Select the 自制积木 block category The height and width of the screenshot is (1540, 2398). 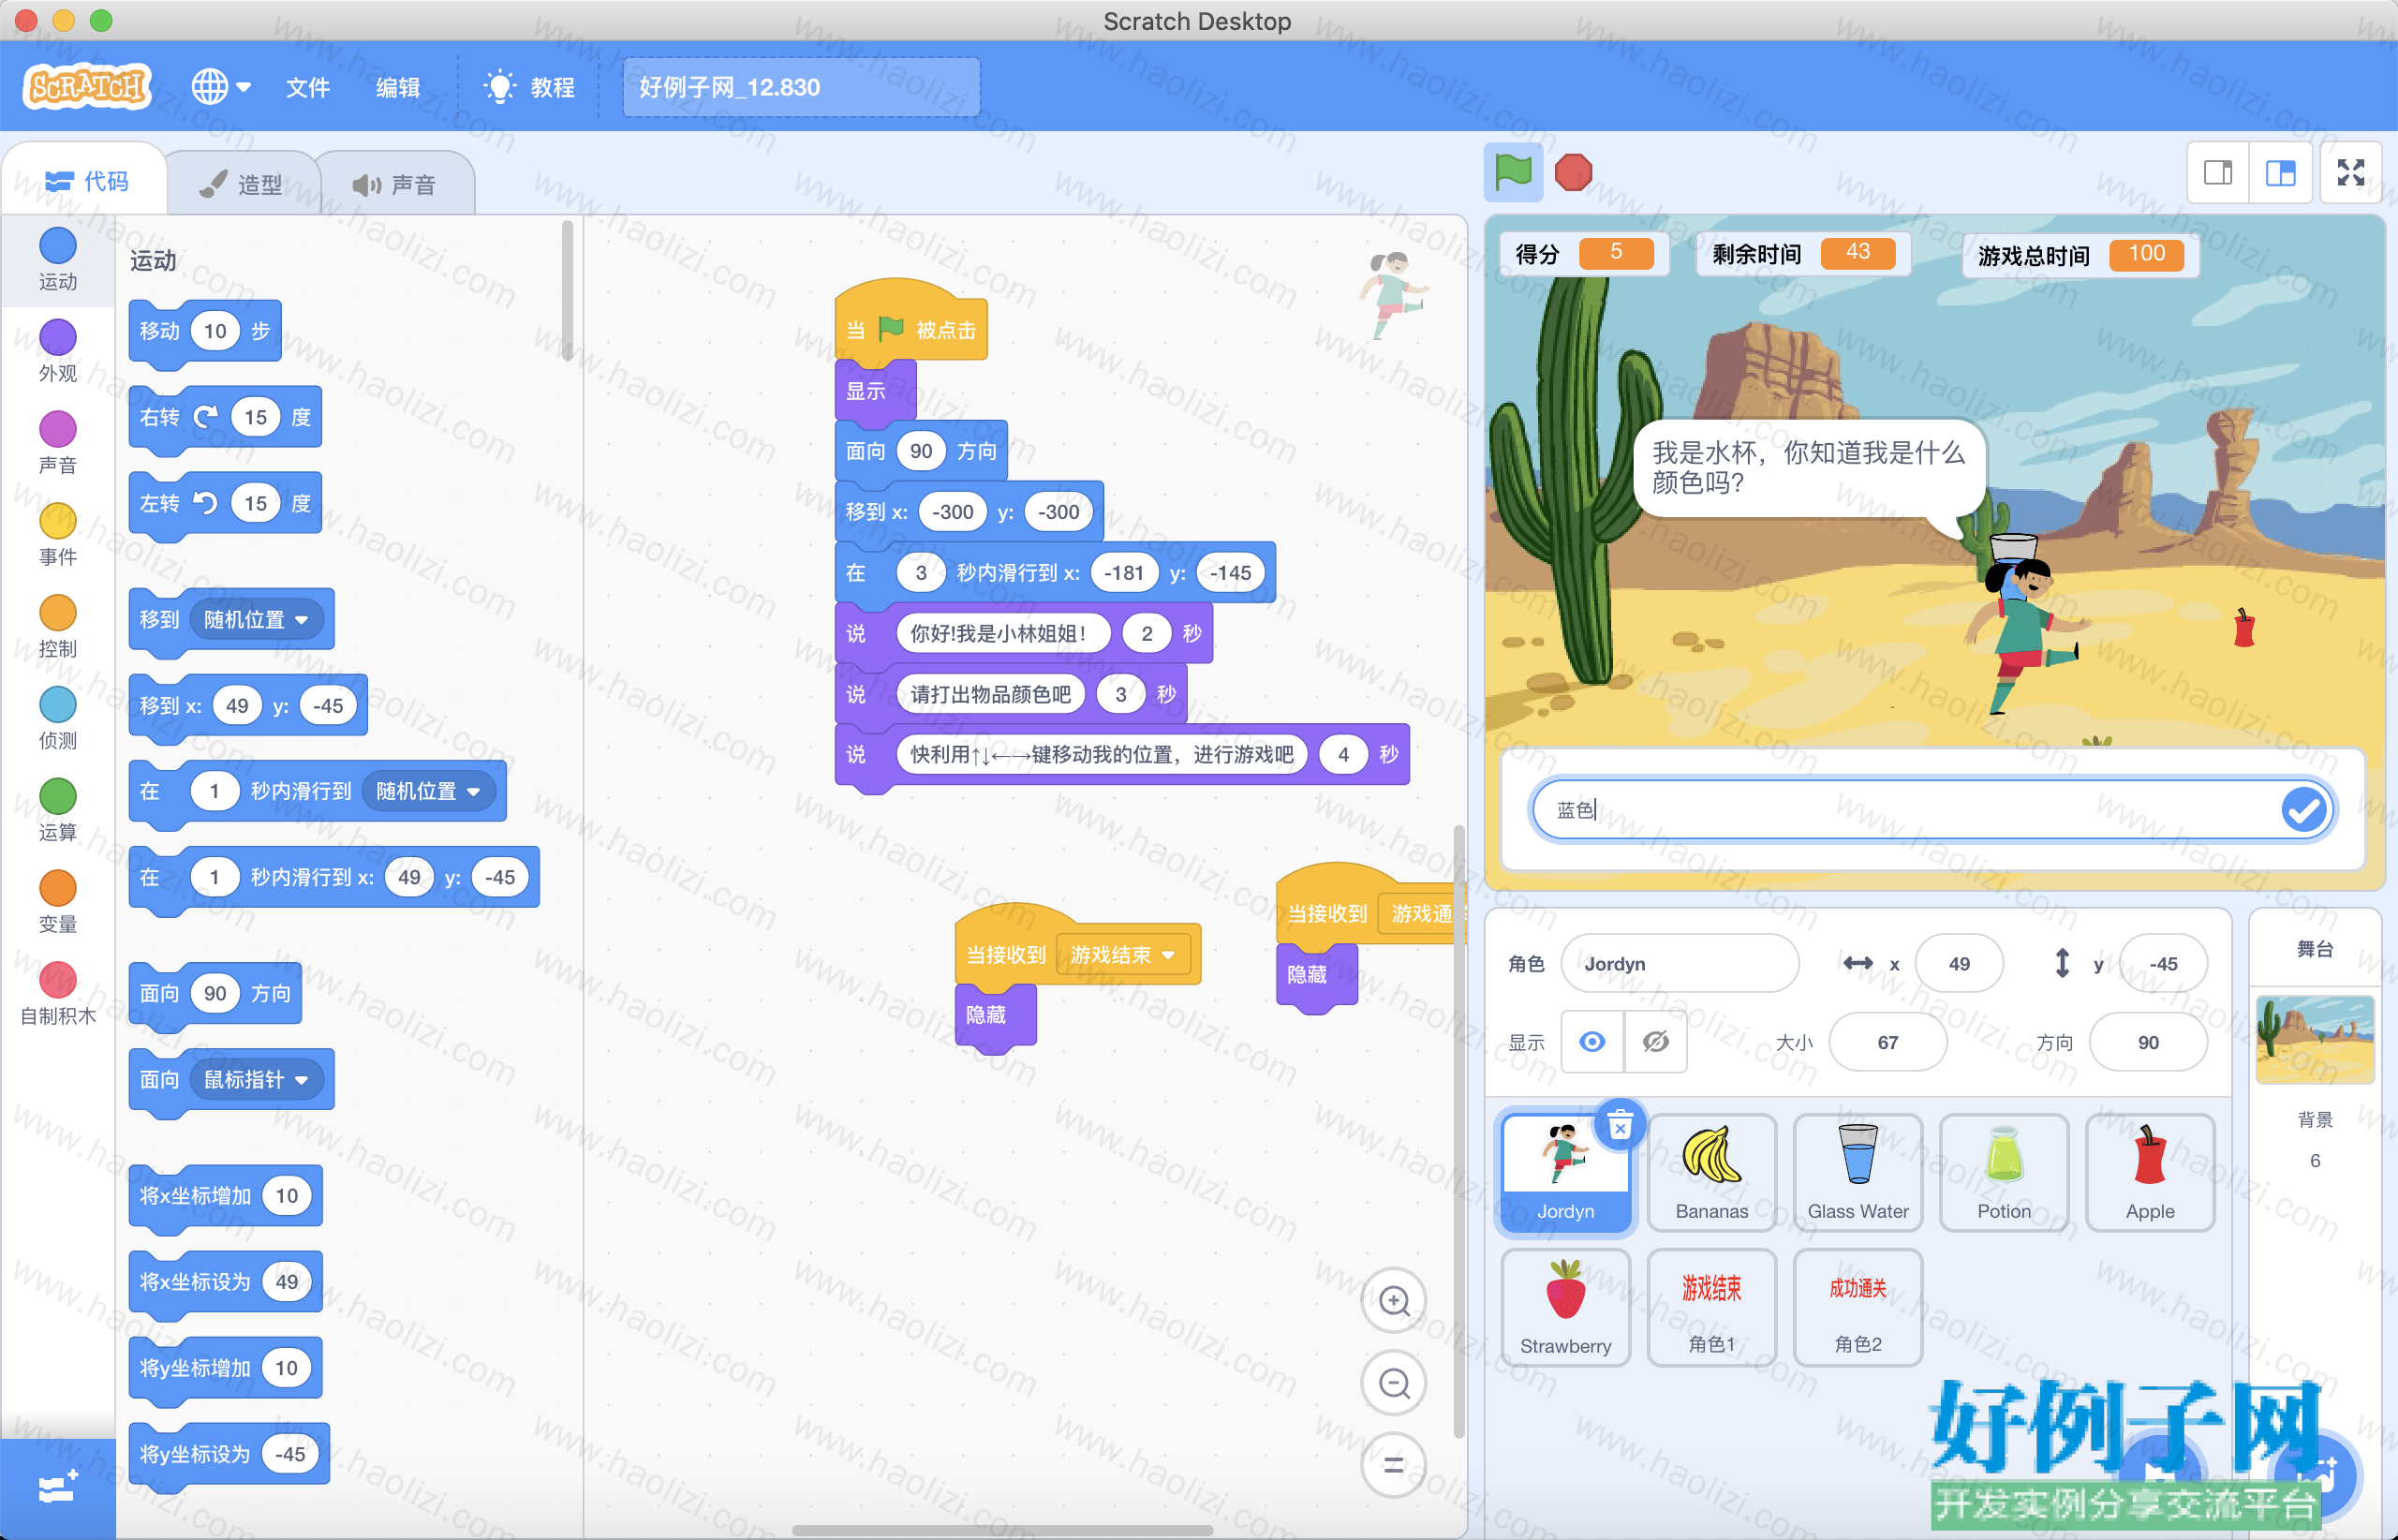(x=58, y=995)
